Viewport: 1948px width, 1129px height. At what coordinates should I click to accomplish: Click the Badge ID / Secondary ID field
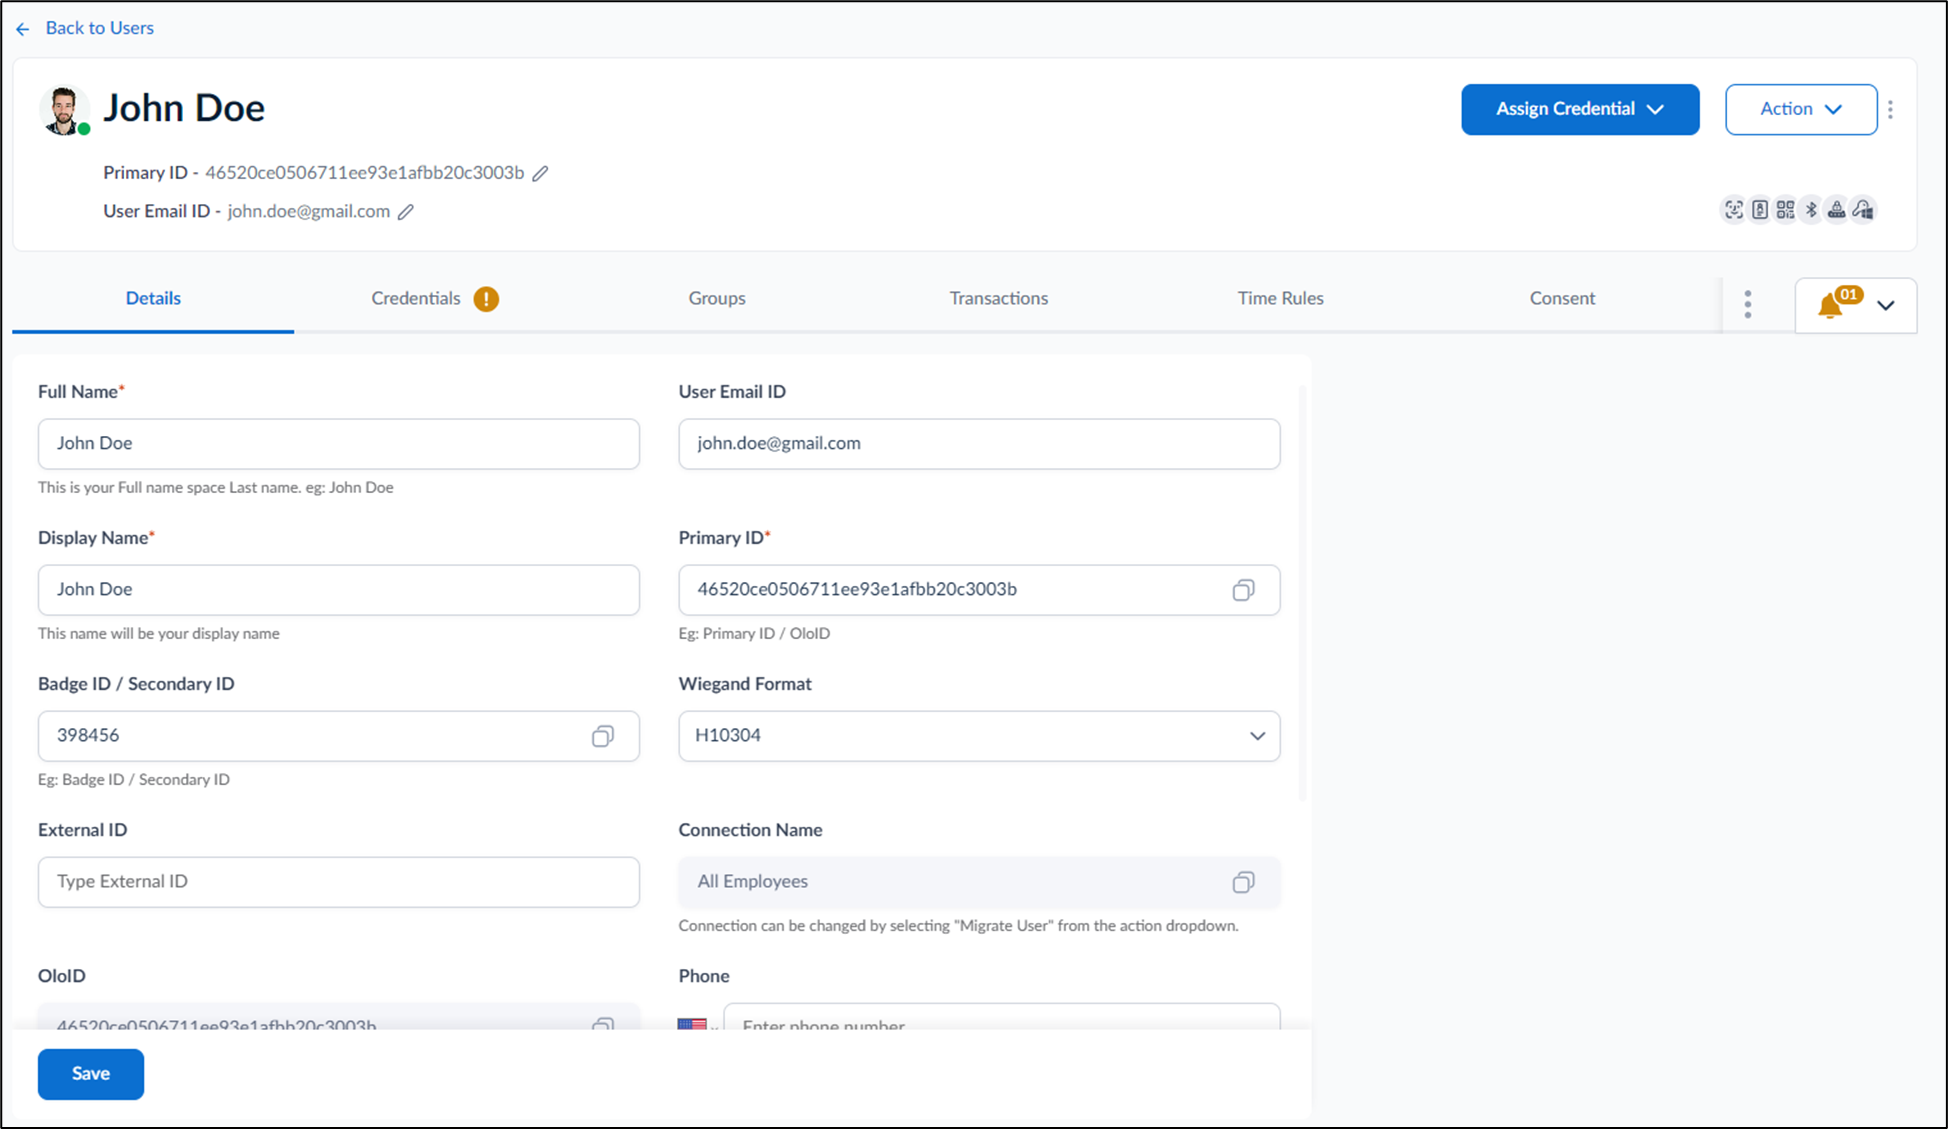click(339, 736)
